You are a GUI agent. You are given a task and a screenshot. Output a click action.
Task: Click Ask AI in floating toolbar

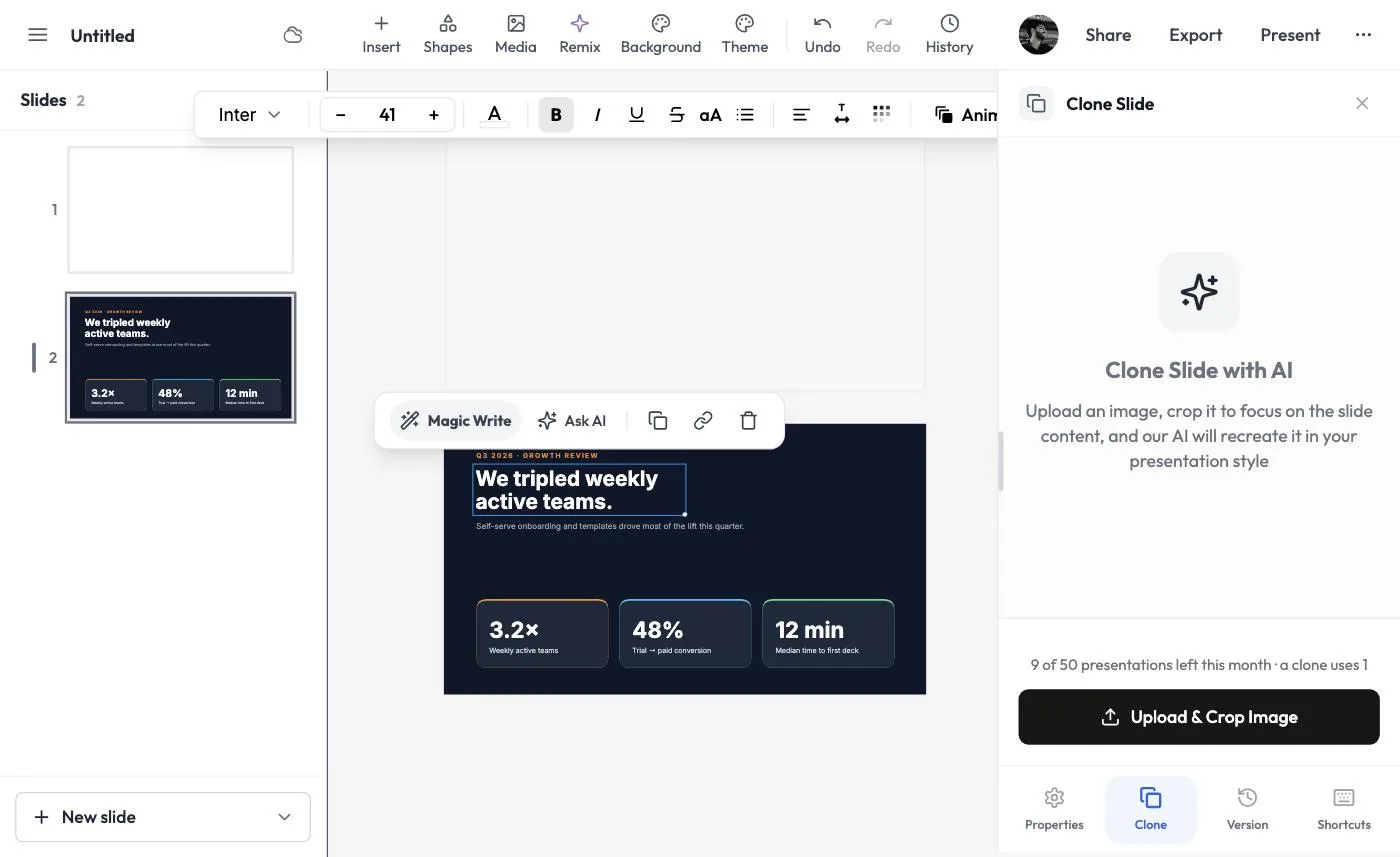pos(572,421)
